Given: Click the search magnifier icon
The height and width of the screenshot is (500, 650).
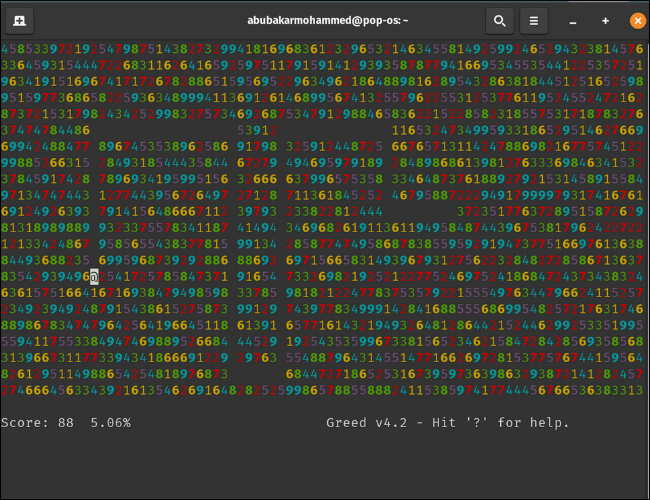Looking at the screenshot, I should click(x=499, y=20).
